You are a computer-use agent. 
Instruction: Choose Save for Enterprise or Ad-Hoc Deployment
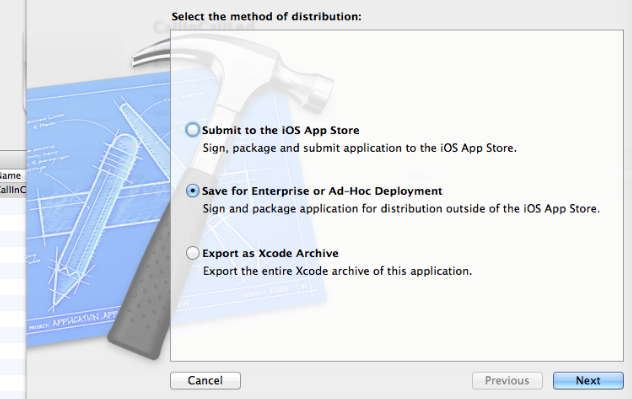coord(192,191)
